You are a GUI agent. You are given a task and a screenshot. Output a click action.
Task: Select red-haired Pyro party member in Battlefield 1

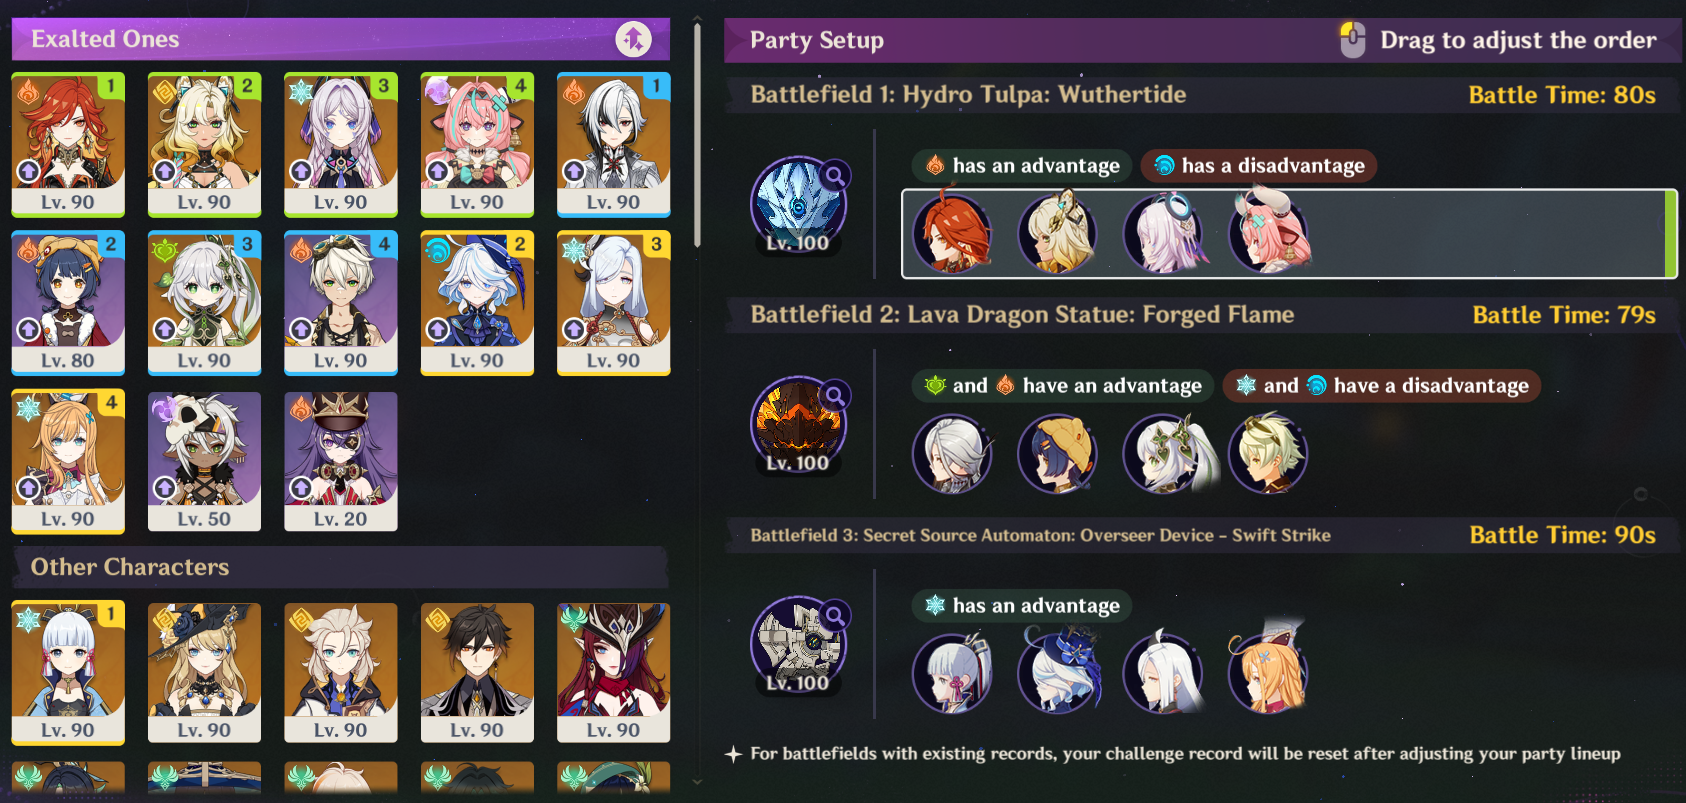click(952, 234)
